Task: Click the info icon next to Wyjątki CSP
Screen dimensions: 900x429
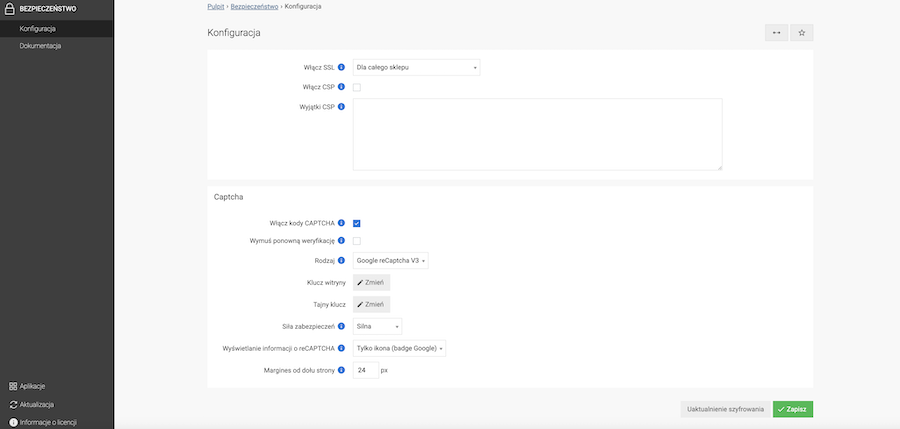Action: point(342,106)
